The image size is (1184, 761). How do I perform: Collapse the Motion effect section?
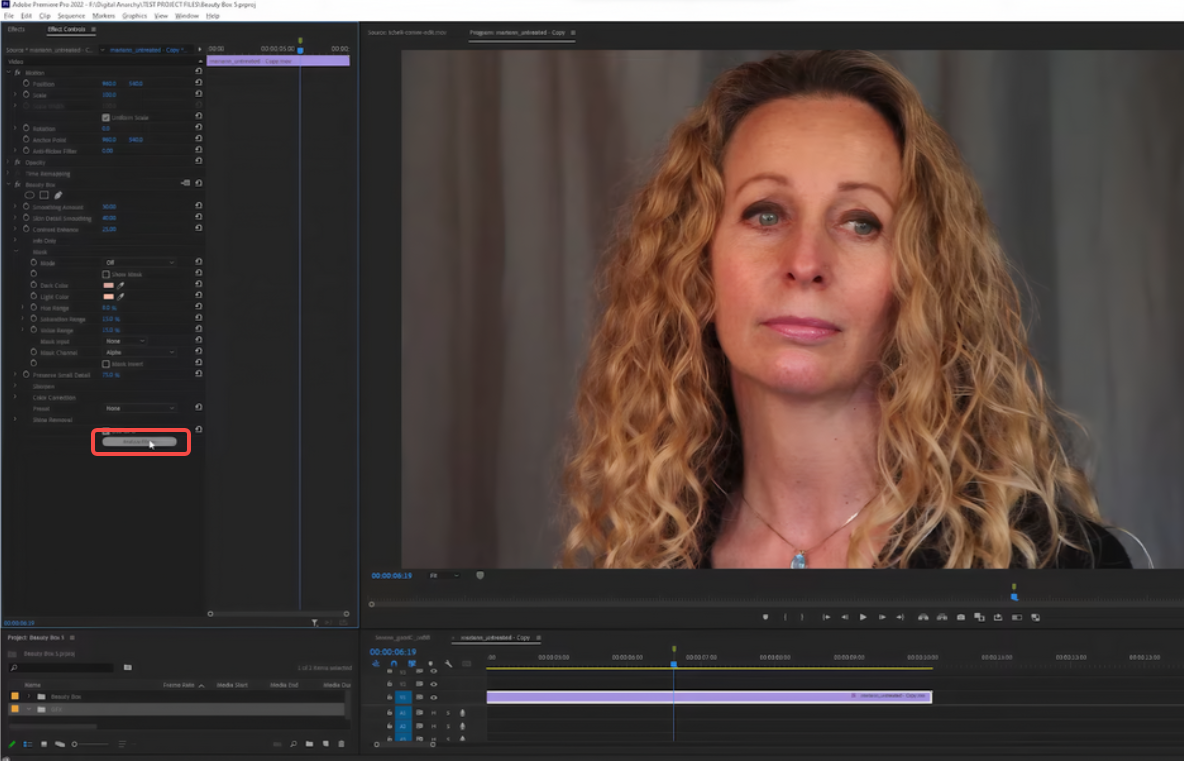click(9, 72)
